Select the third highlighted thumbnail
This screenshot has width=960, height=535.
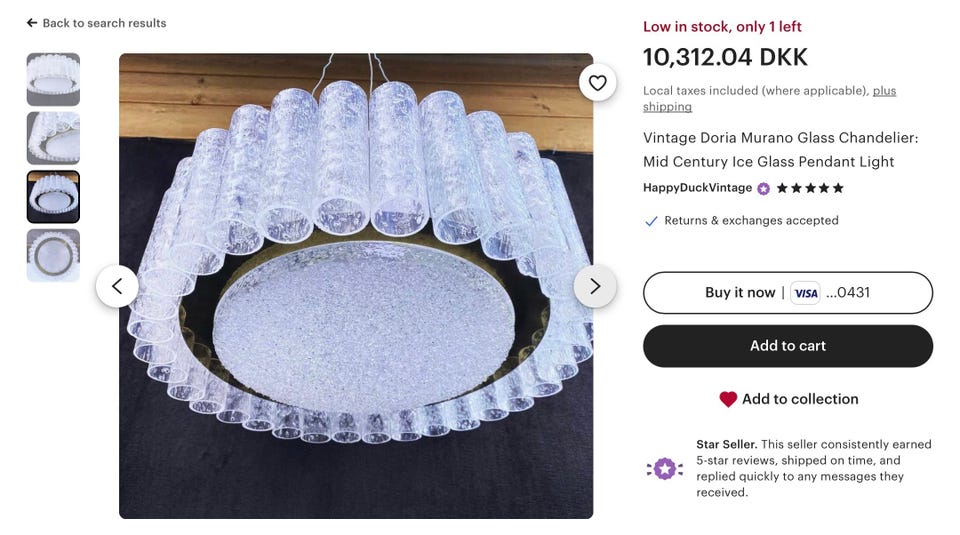pos(53,197)
